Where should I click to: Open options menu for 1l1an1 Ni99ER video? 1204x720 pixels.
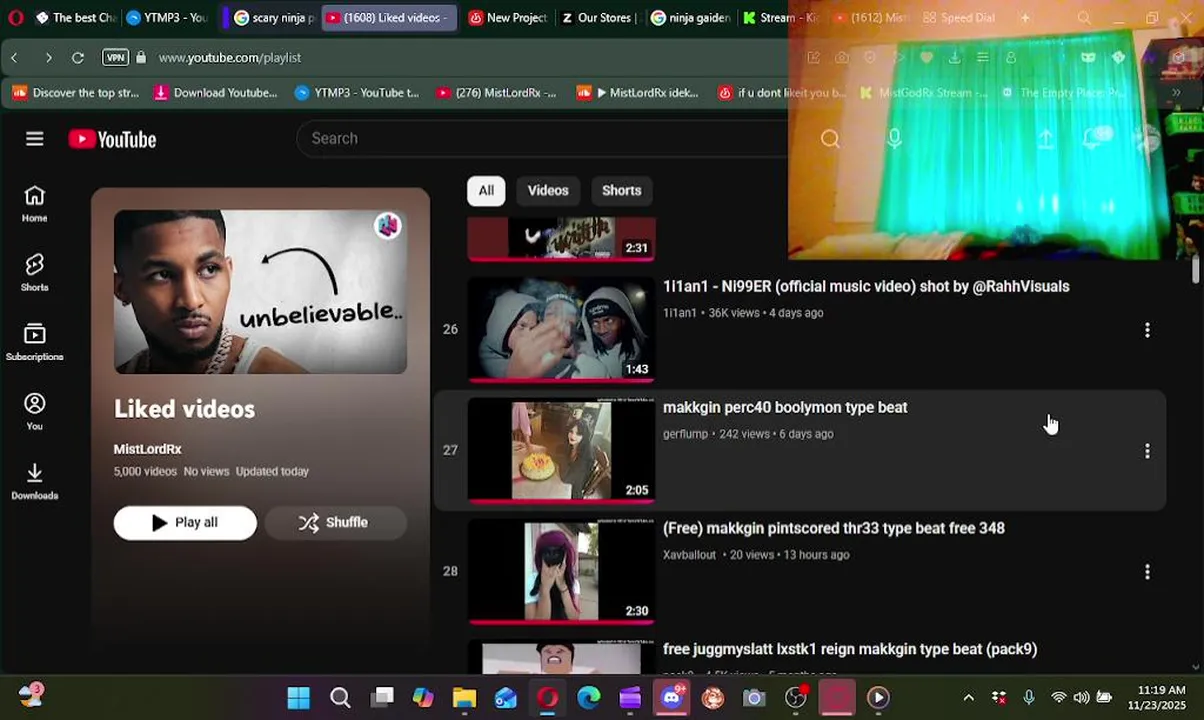[1147, 330]
